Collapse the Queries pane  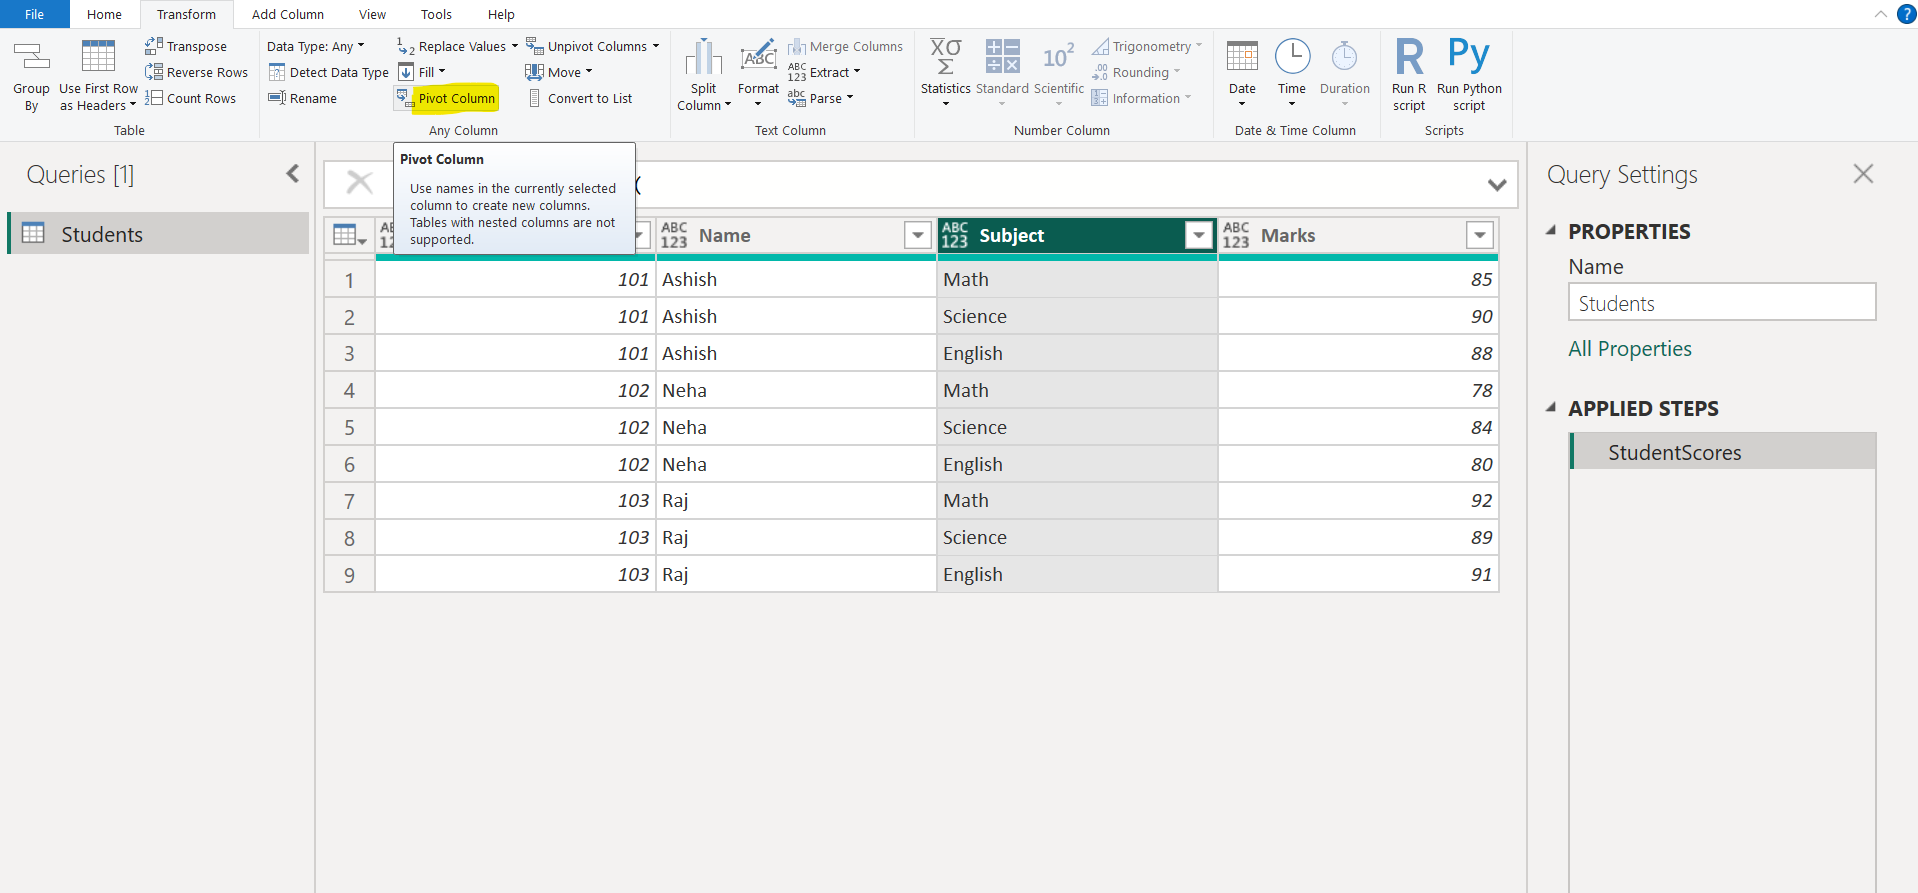tap(292, 174)
